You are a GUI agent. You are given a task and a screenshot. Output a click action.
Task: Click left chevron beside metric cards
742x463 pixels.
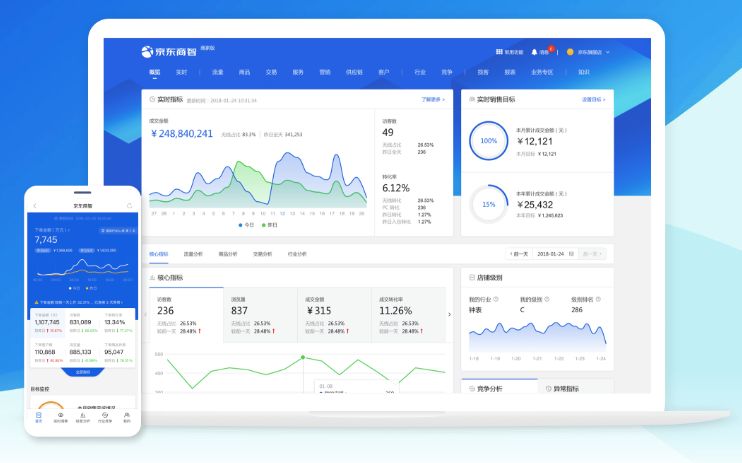[145, 314]
